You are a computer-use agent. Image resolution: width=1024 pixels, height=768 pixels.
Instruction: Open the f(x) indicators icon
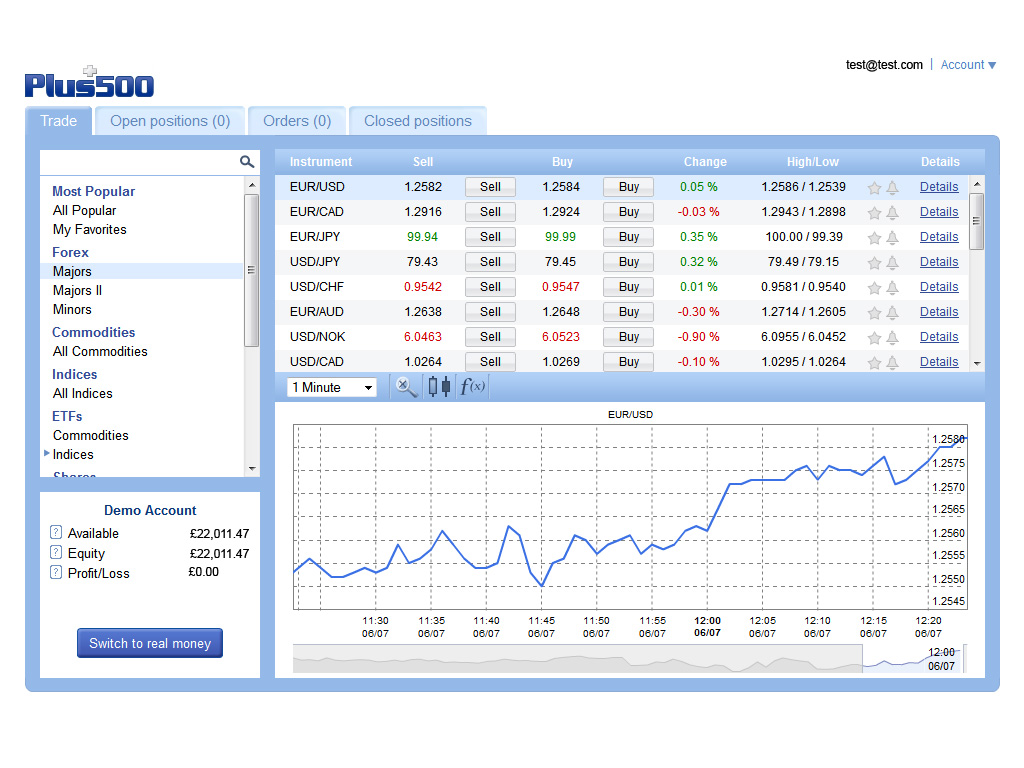pos(472,387)
